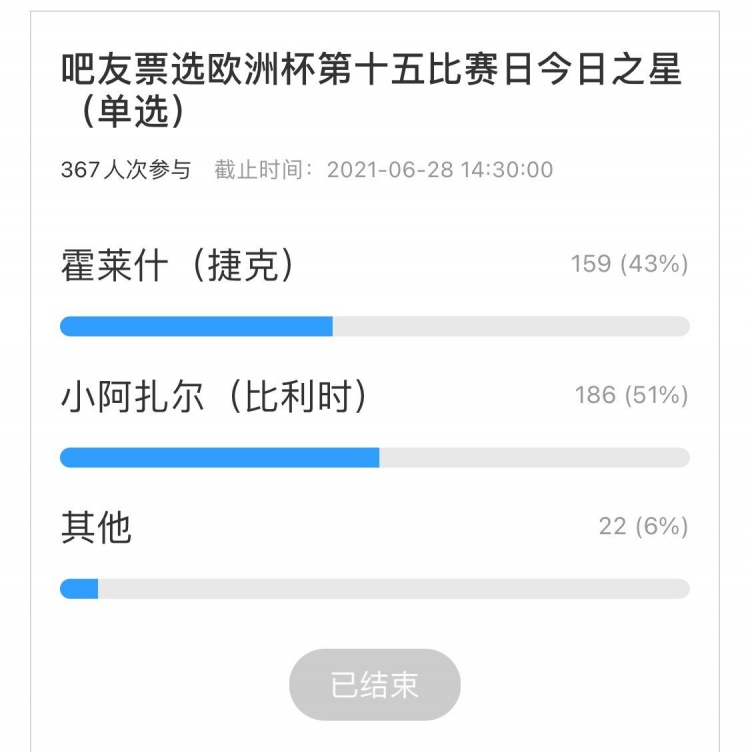Click the blue filled part of 霍莱什 bar
Image resolution: width=750 pixels, height=752 pixels.
click(x=196, y=326)
